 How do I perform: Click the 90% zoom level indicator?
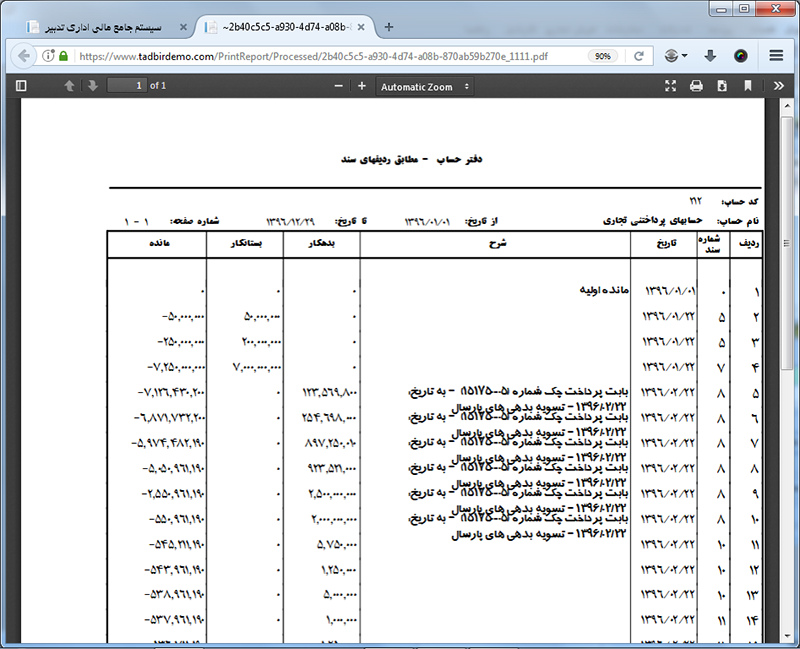tap(603, 56)
